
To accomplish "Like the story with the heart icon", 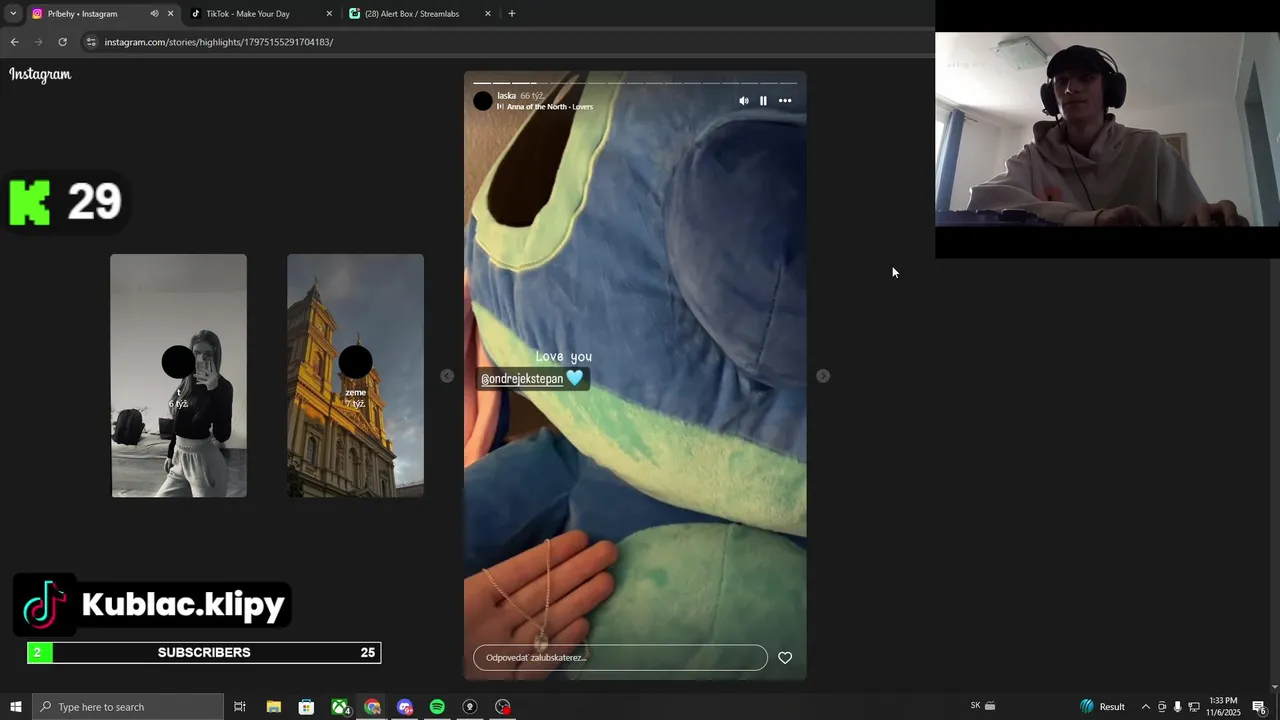I will tap(785, 658).
